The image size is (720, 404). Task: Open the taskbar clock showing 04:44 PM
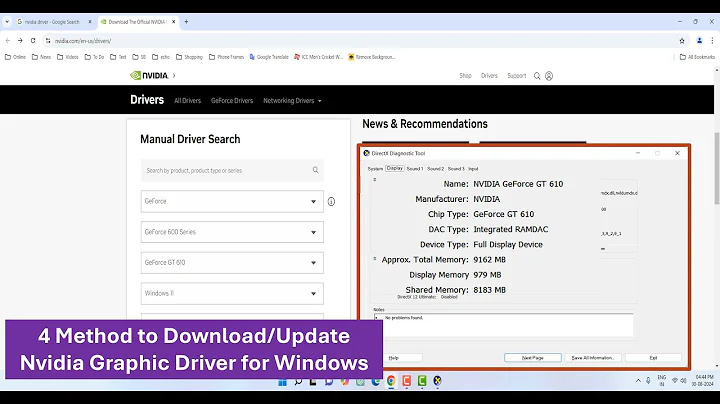[704, 381]
